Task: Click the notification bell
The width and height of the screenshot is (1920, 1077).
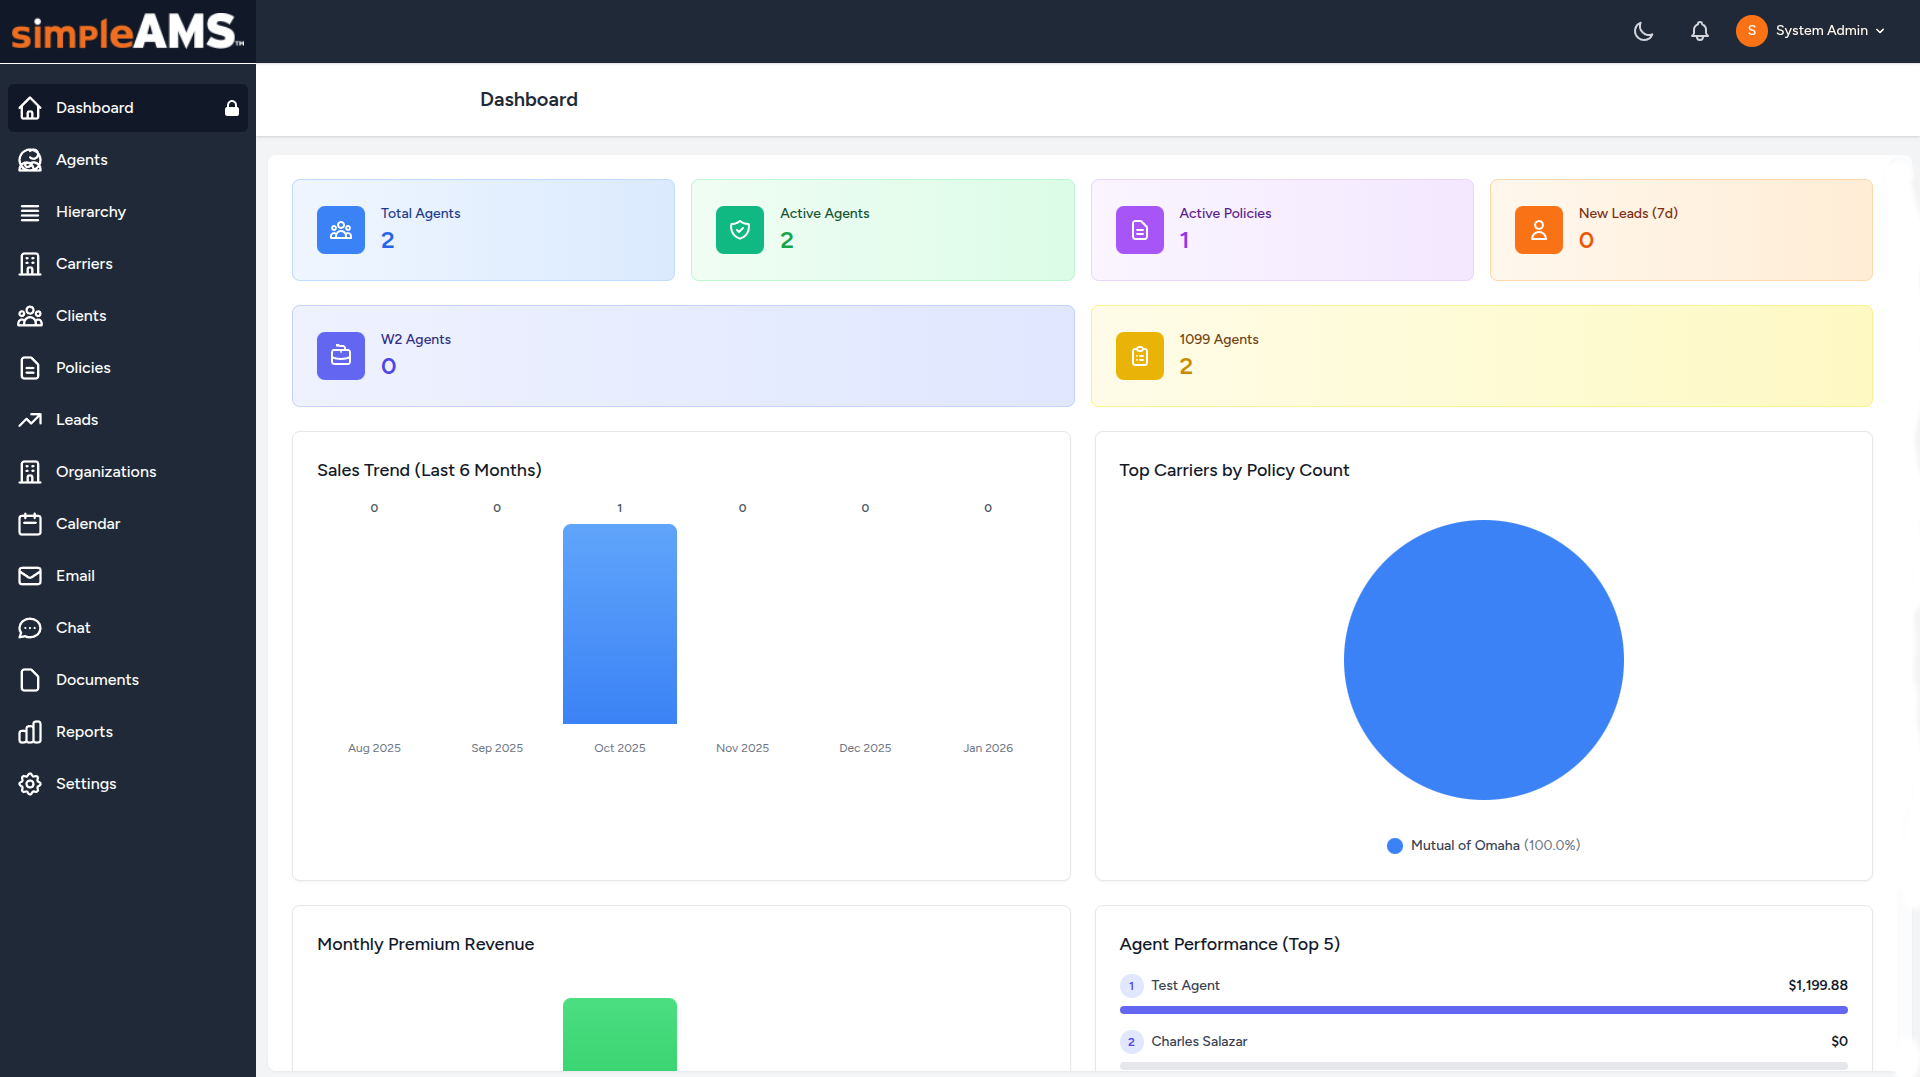Action: (1699, 31)
